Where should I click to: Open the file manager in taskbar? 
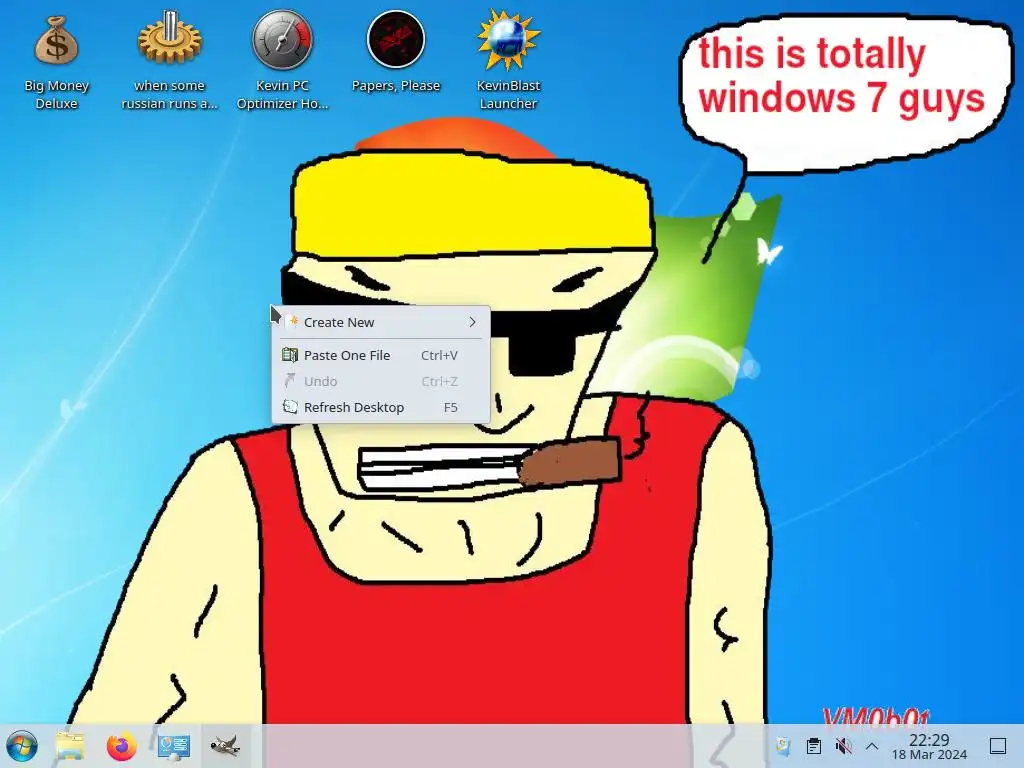click(x=70, y=746)
